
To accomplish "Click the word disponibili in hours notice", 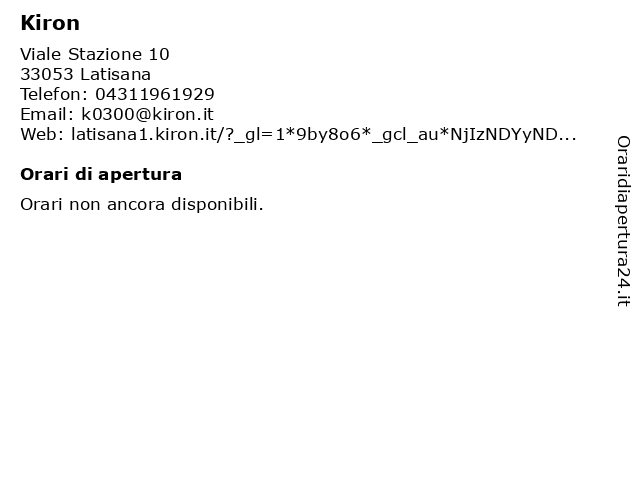I will point(217,204).
